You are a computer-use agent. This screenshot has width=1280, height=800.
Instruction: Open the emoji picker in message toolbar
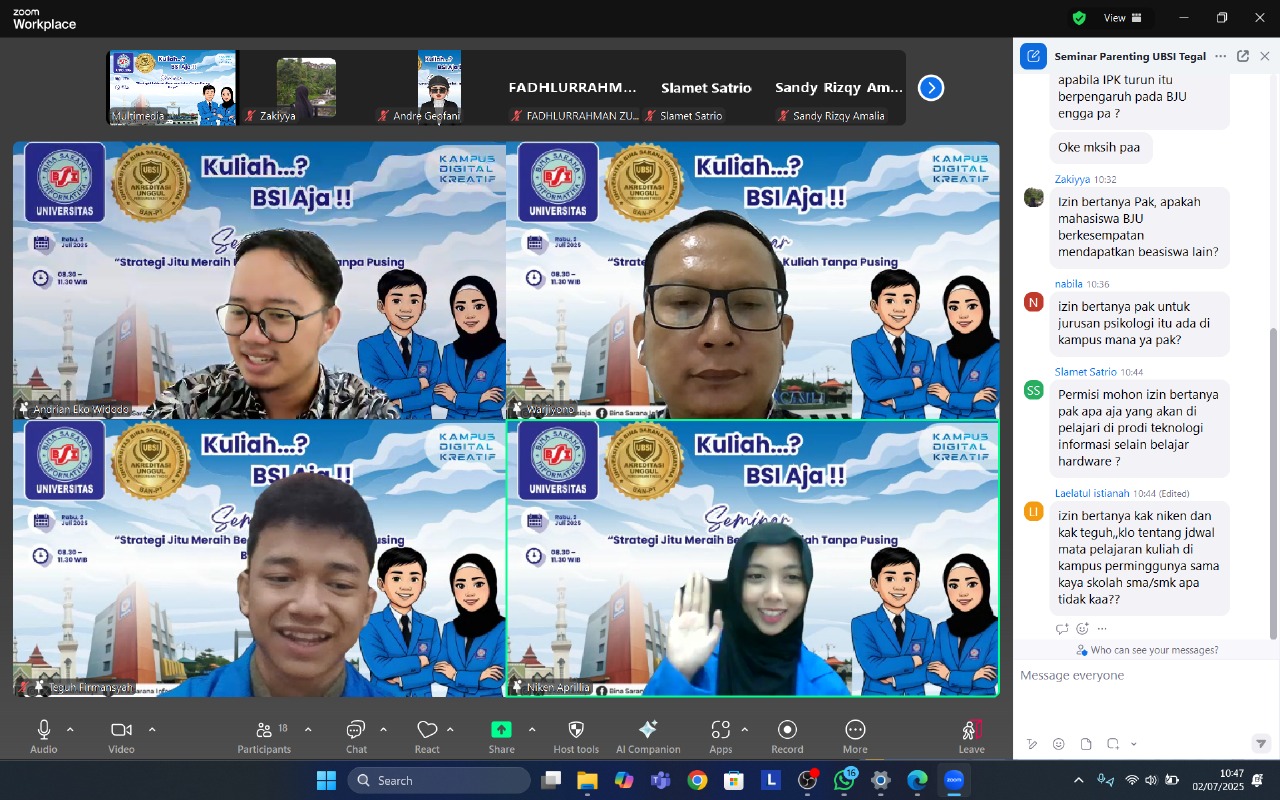[x=1059, y=744]
